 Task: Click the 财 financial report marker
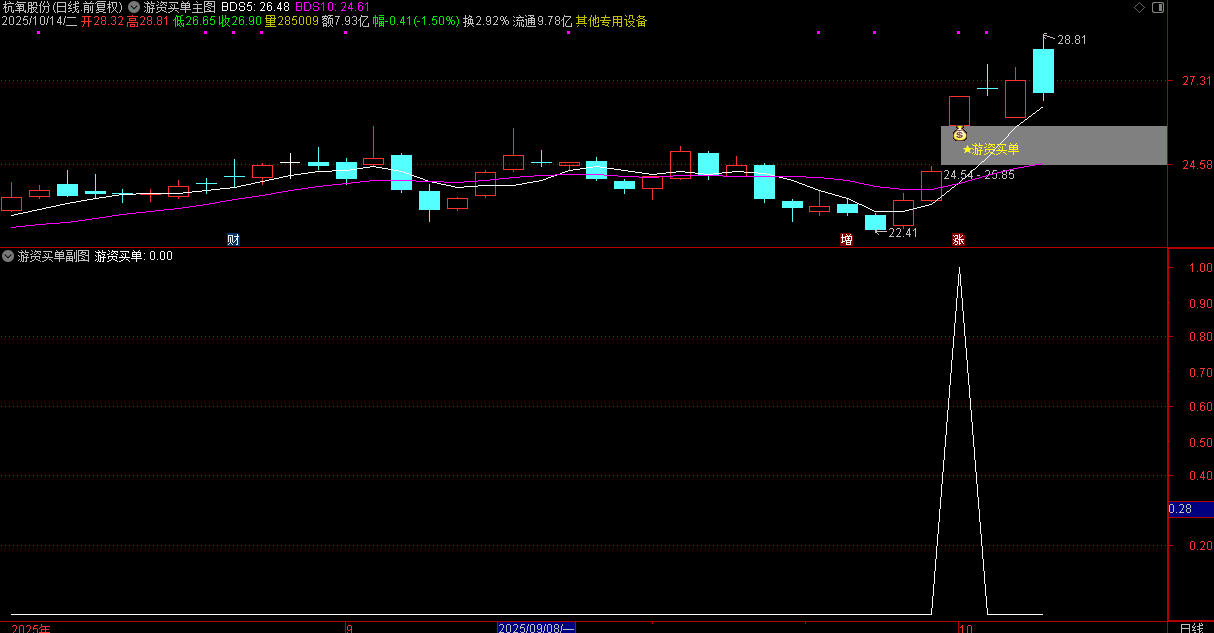233,240
